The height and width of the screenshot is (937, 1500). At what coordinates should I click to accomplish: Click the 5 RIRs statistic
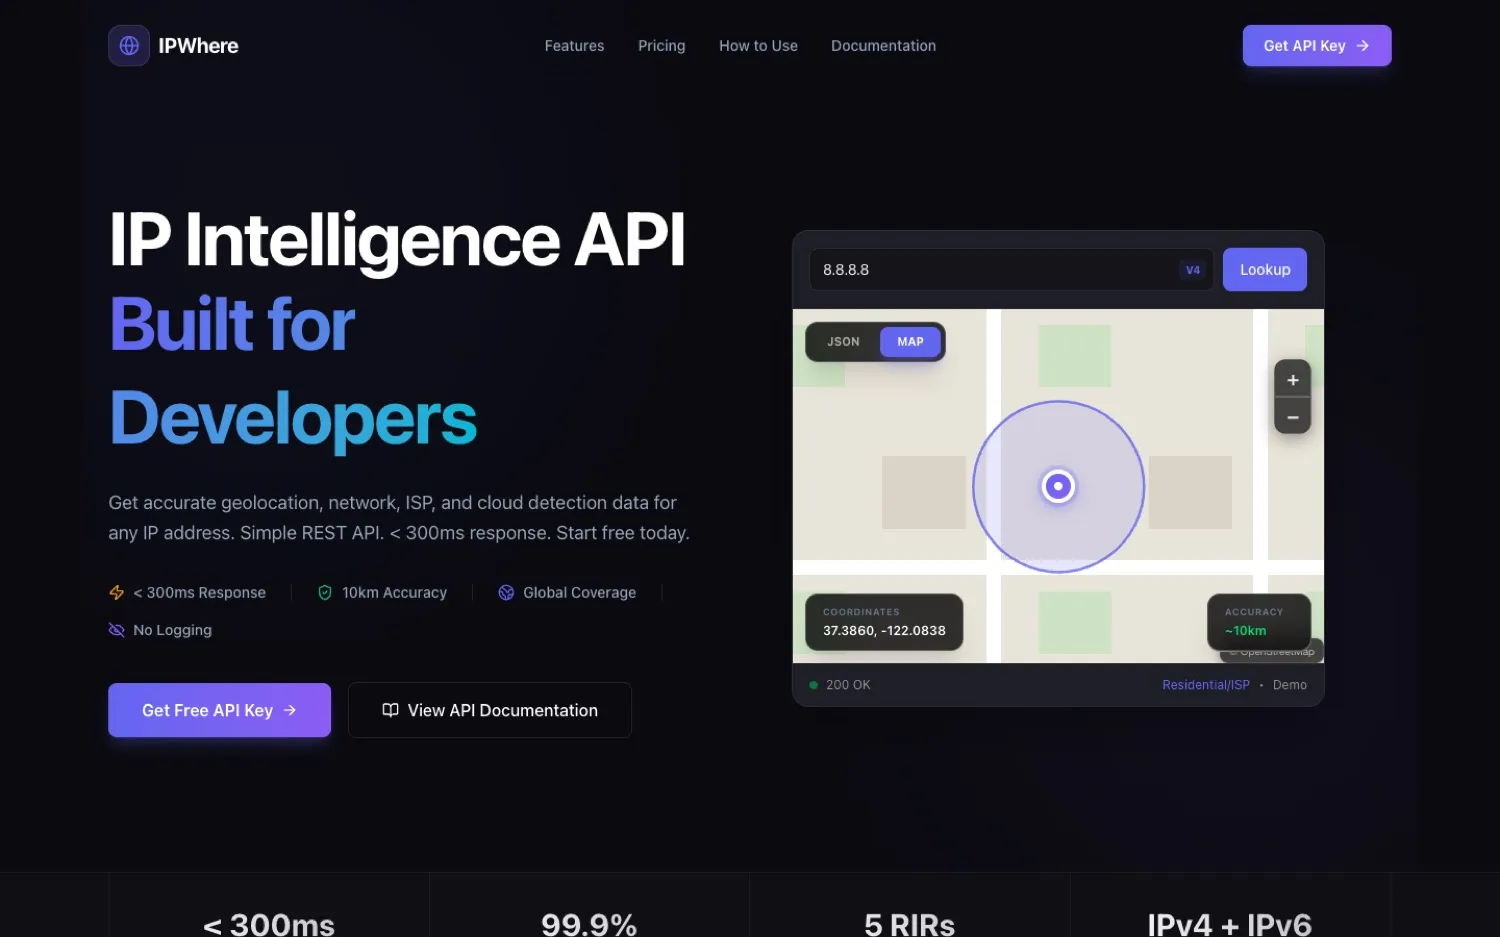coord(910,924)
